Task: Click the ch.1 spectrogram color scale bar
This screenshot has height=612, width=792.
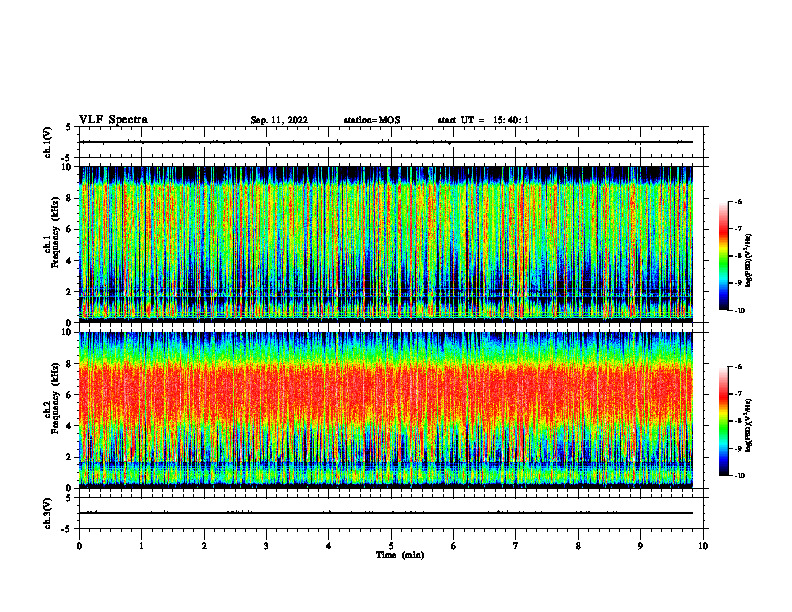Action: [723, 256]
